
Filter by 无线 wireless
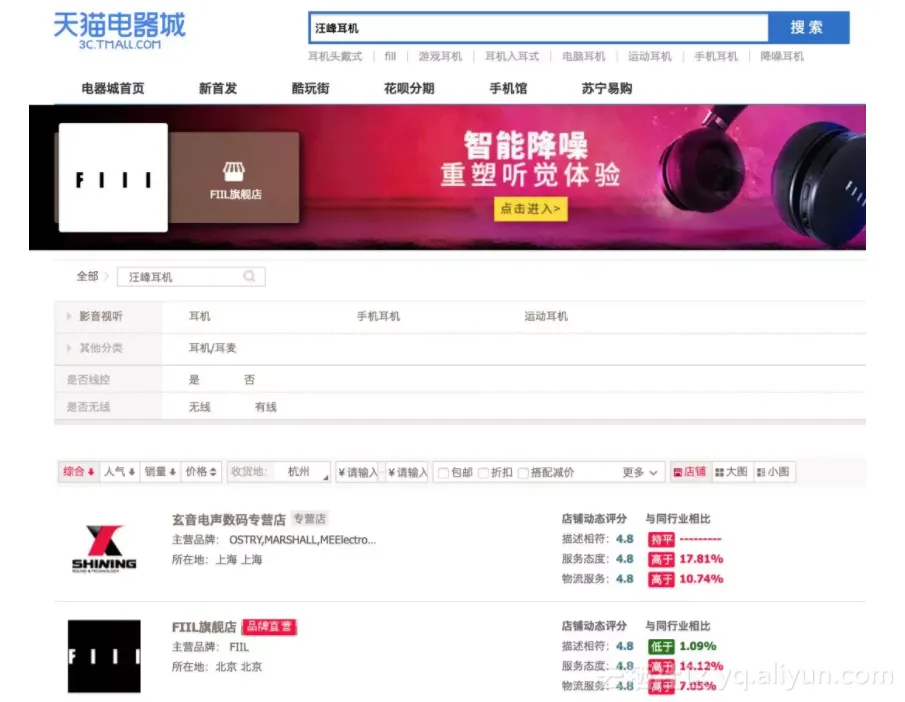(x=200, y=407)
